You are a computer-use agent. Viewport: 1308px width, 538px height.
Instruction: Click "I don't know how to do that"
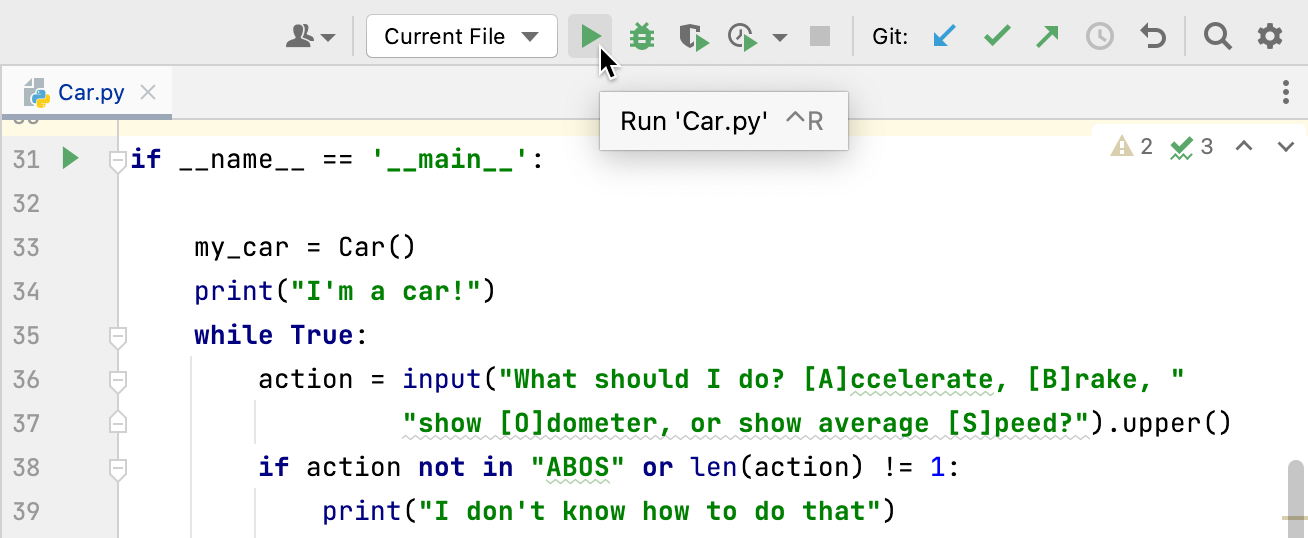pos(649,511)
